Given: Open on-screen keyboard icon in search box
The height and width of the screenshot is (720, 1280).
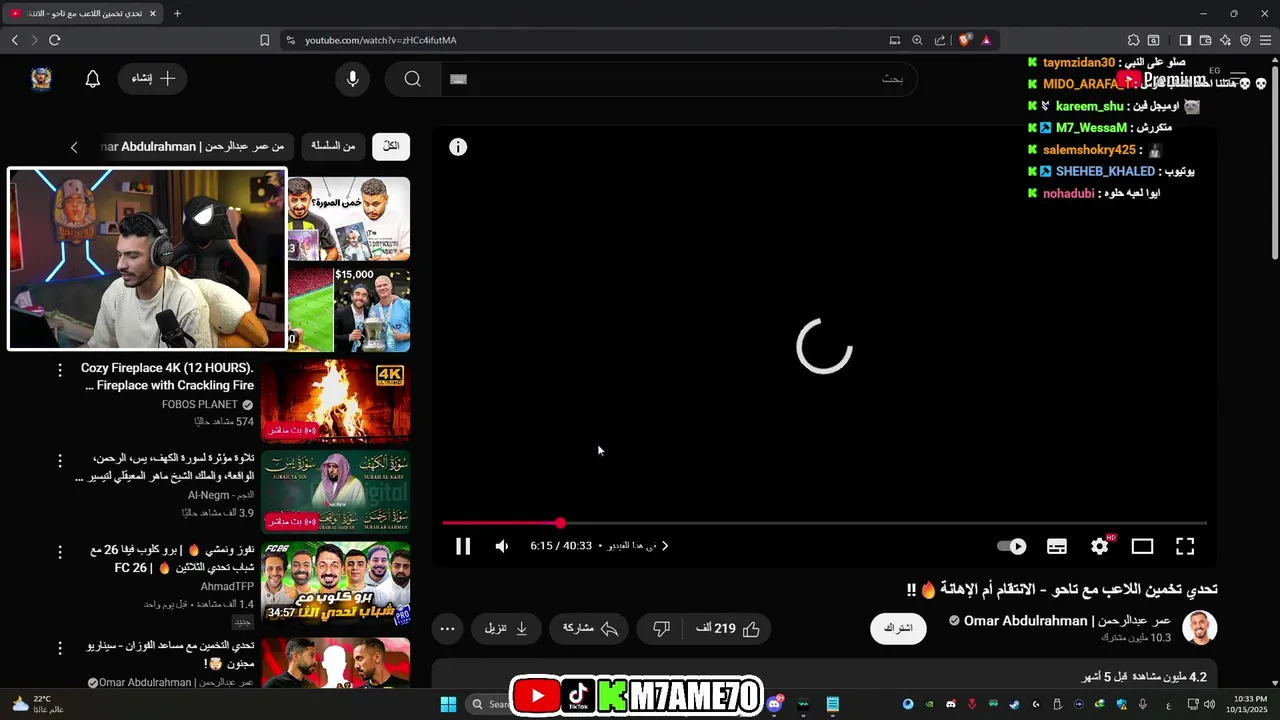Looking at the screenshot, I should (459, 79).
